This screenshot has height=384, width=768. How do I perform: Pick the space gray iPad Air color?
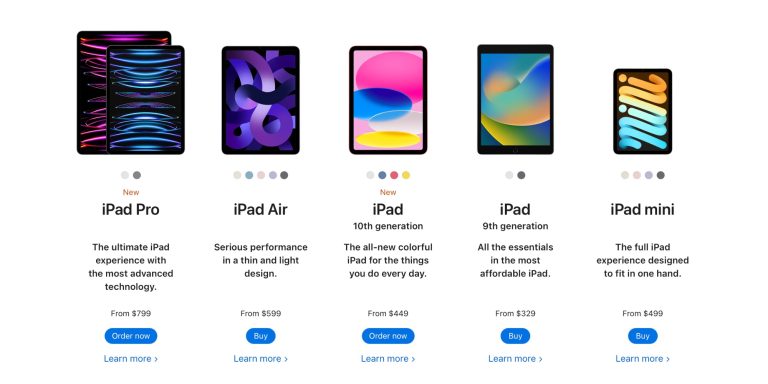[x=284, y=175]
